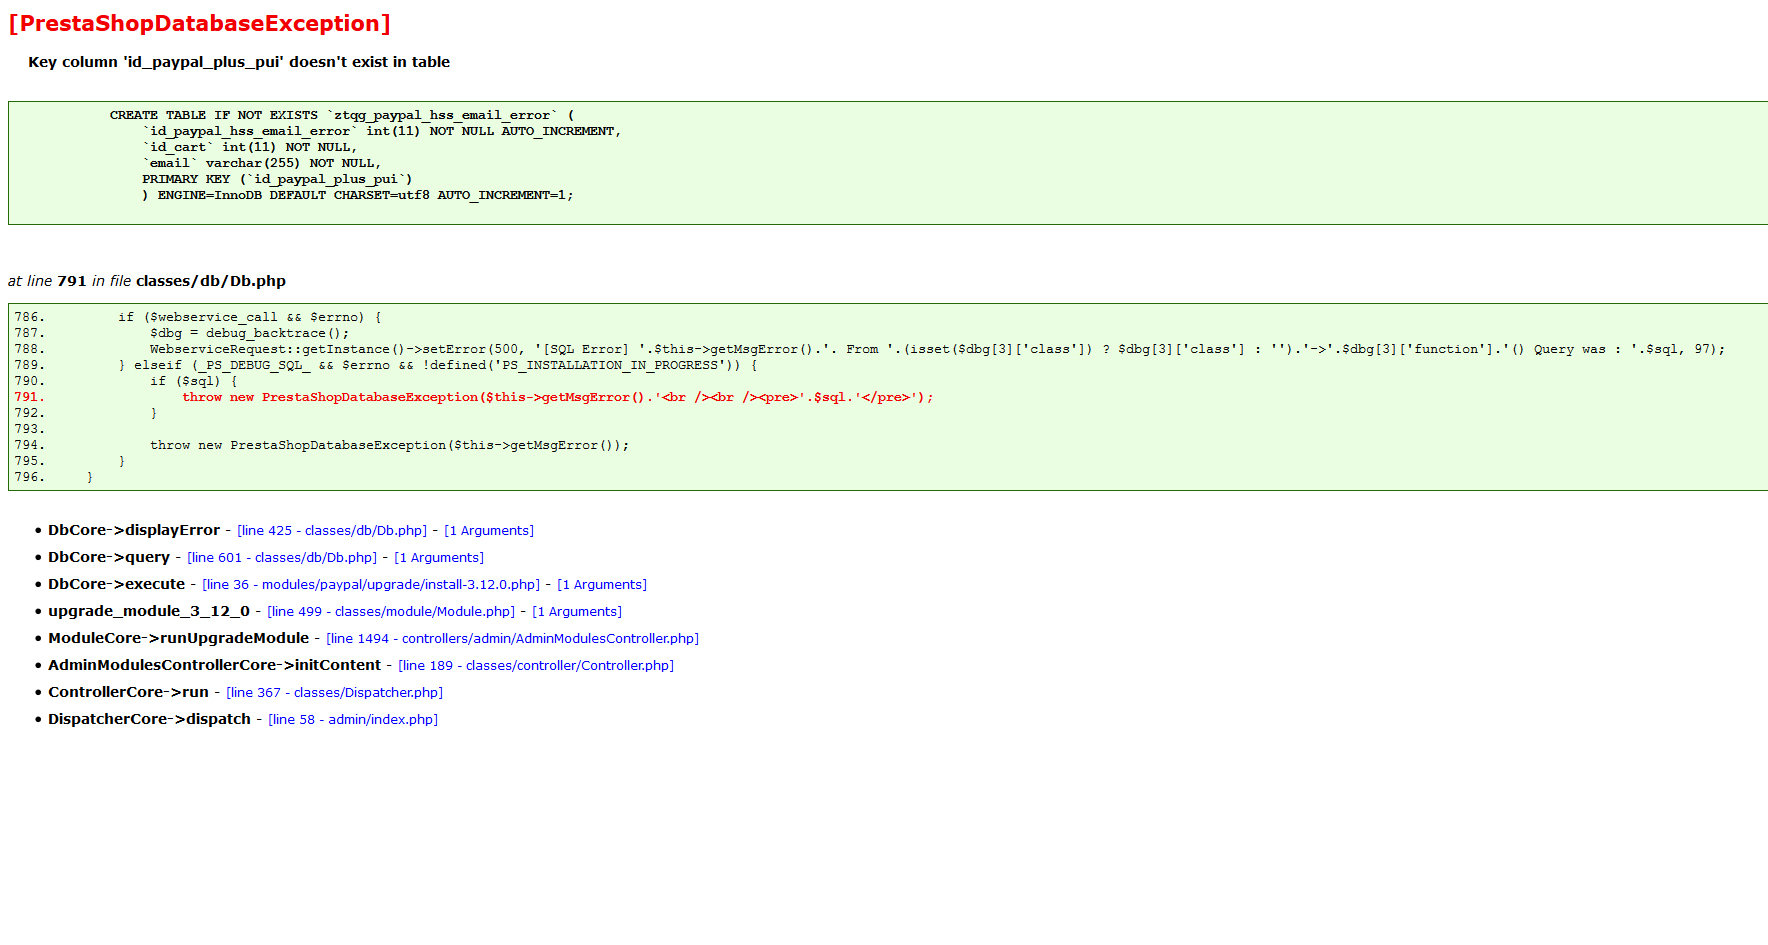Click the DbCore->displayError trace entry name

[x=134, y=530]
